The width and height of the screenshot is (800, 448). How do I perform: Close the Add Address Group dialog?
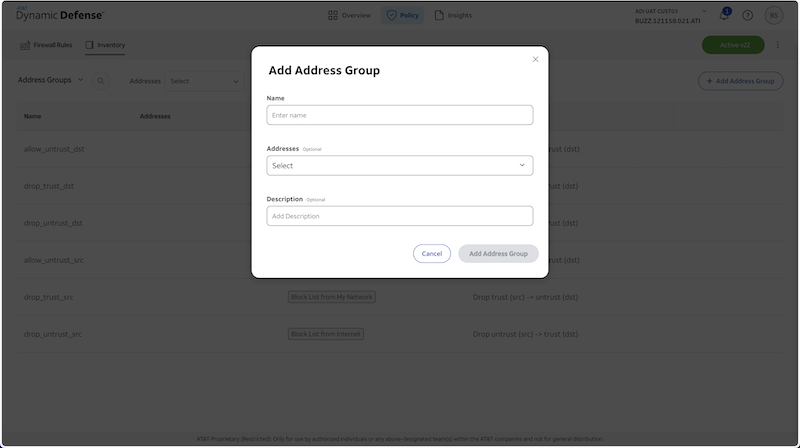tap(535, 59)
